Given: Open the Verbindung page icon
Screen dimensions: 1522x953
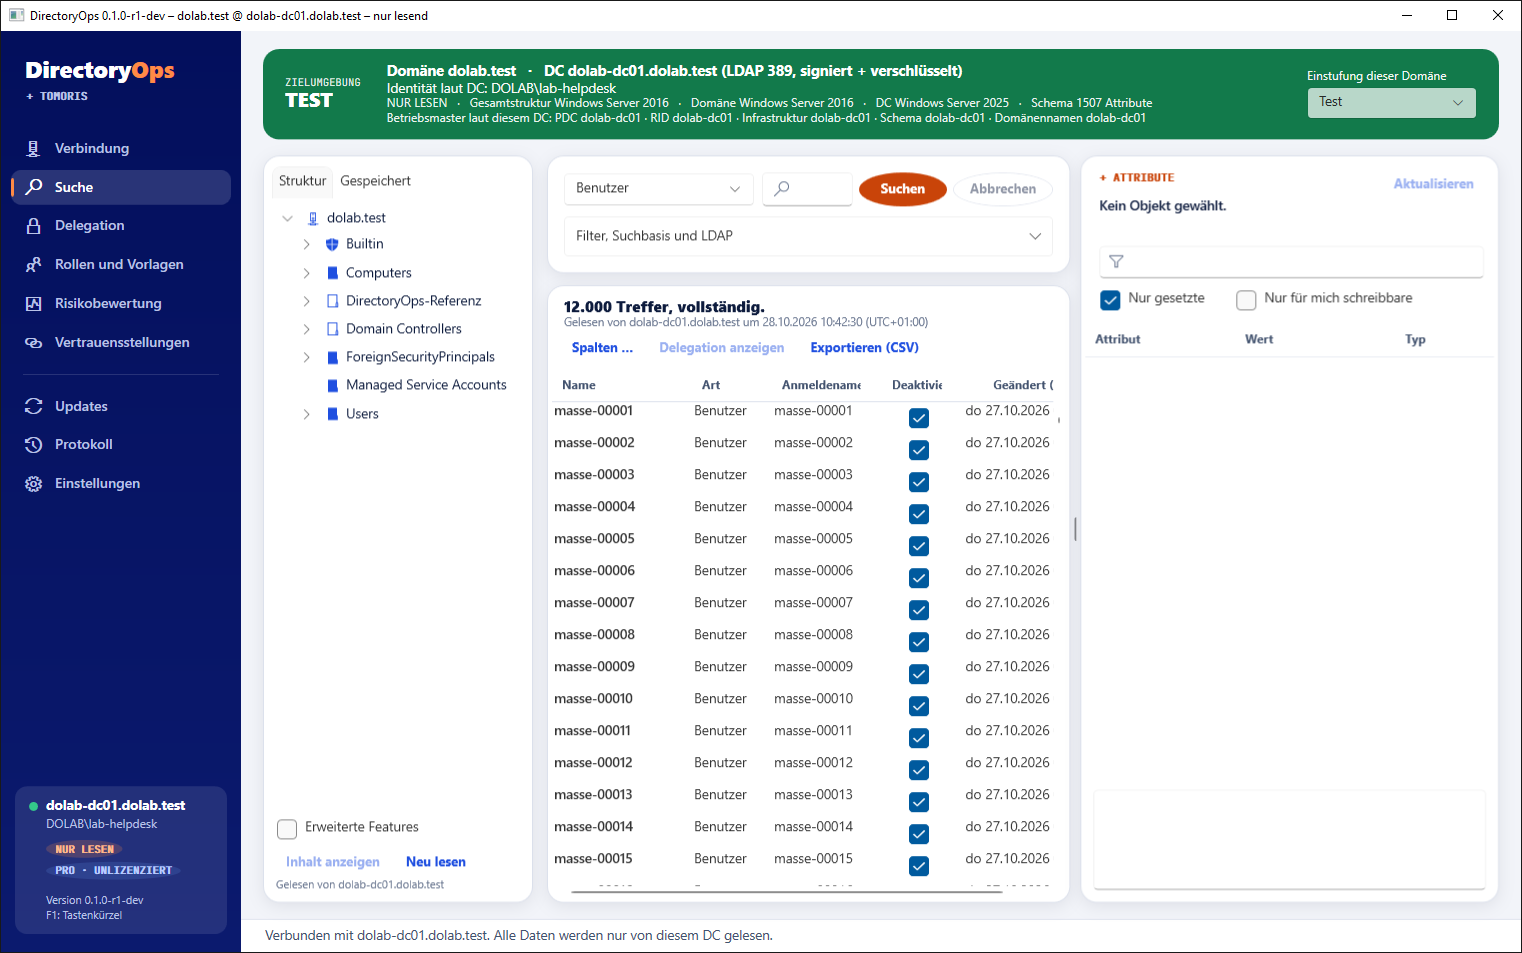Looking at the screenshot, I should point(34,149).
